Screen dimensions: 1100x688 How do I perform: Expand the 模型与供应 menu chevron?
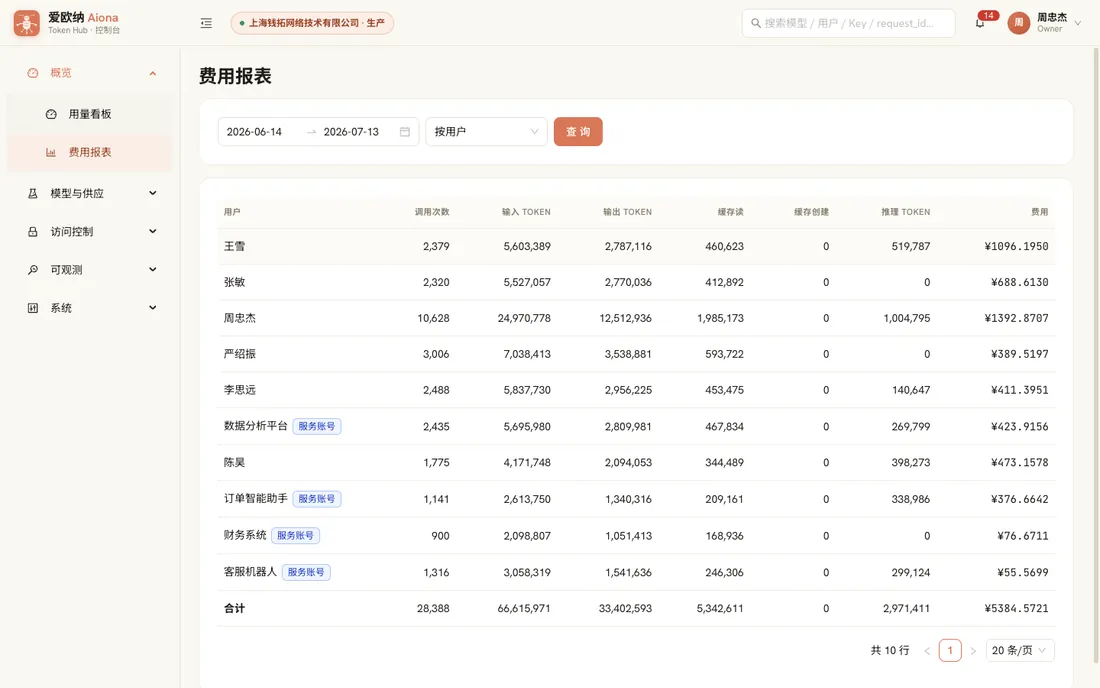[153, 194]
